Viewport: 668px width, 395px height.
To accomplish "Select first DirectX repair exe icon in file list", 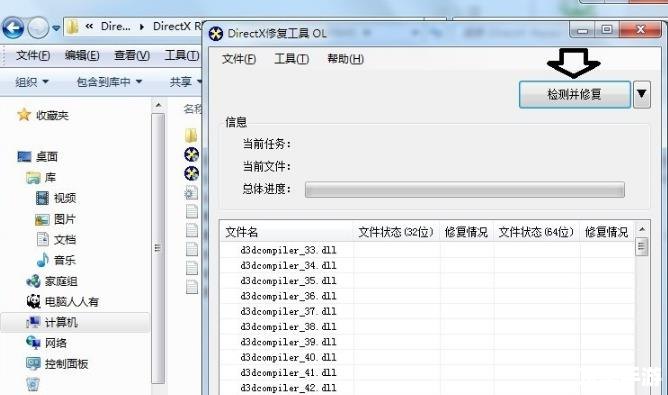I will [x=192, y=154].
